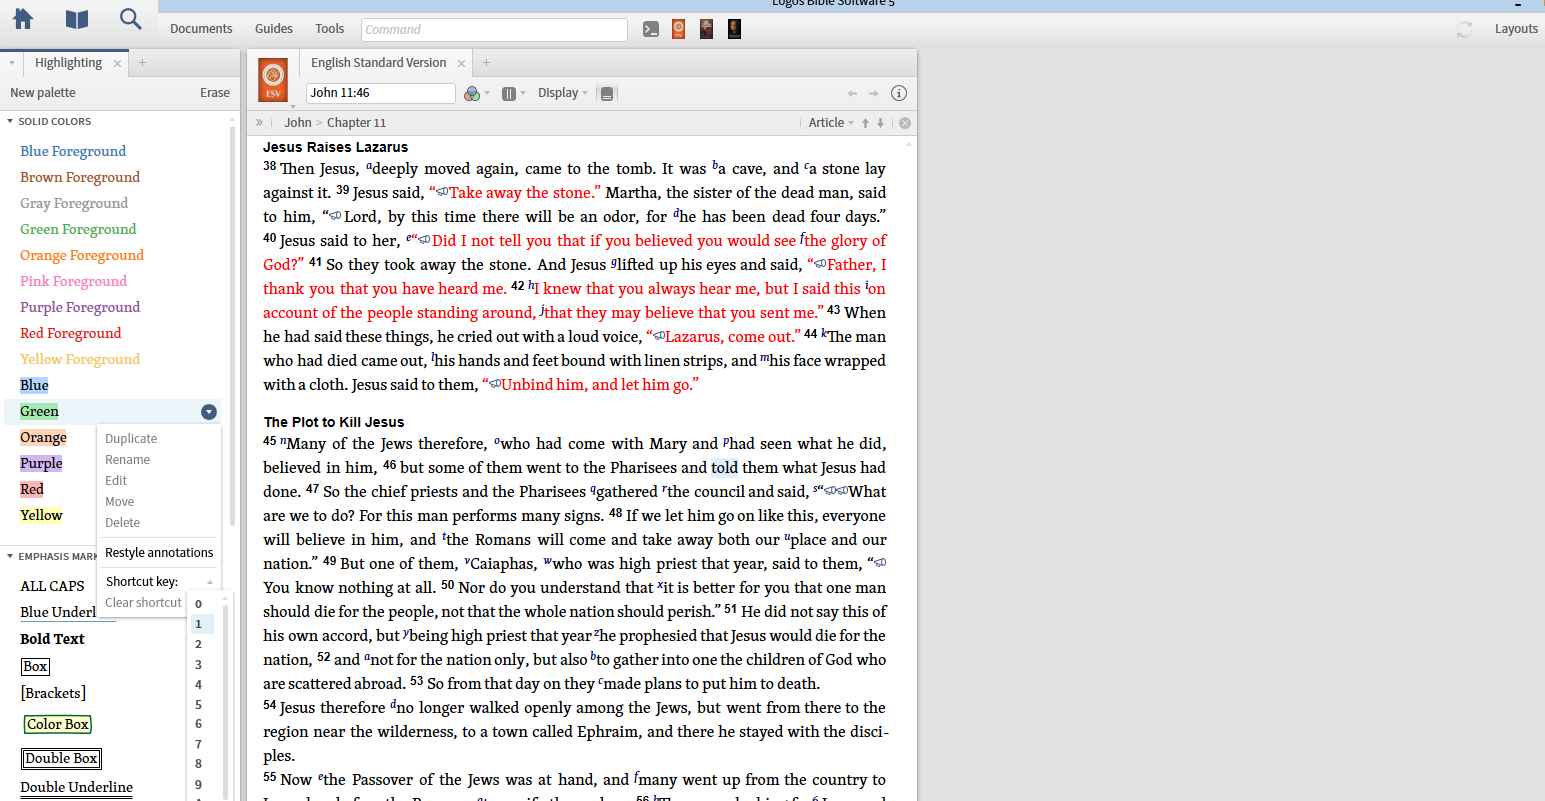Click the Command input box
Image resolution: width=1545 pixels, height=801 pixels.
click(494, 29)
